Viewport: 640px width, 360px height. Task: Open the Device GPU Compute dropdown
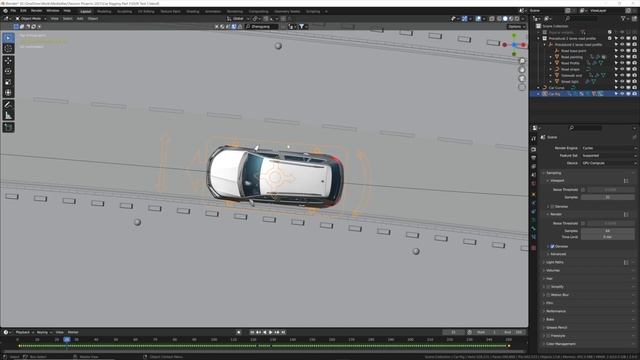point(609,163)
